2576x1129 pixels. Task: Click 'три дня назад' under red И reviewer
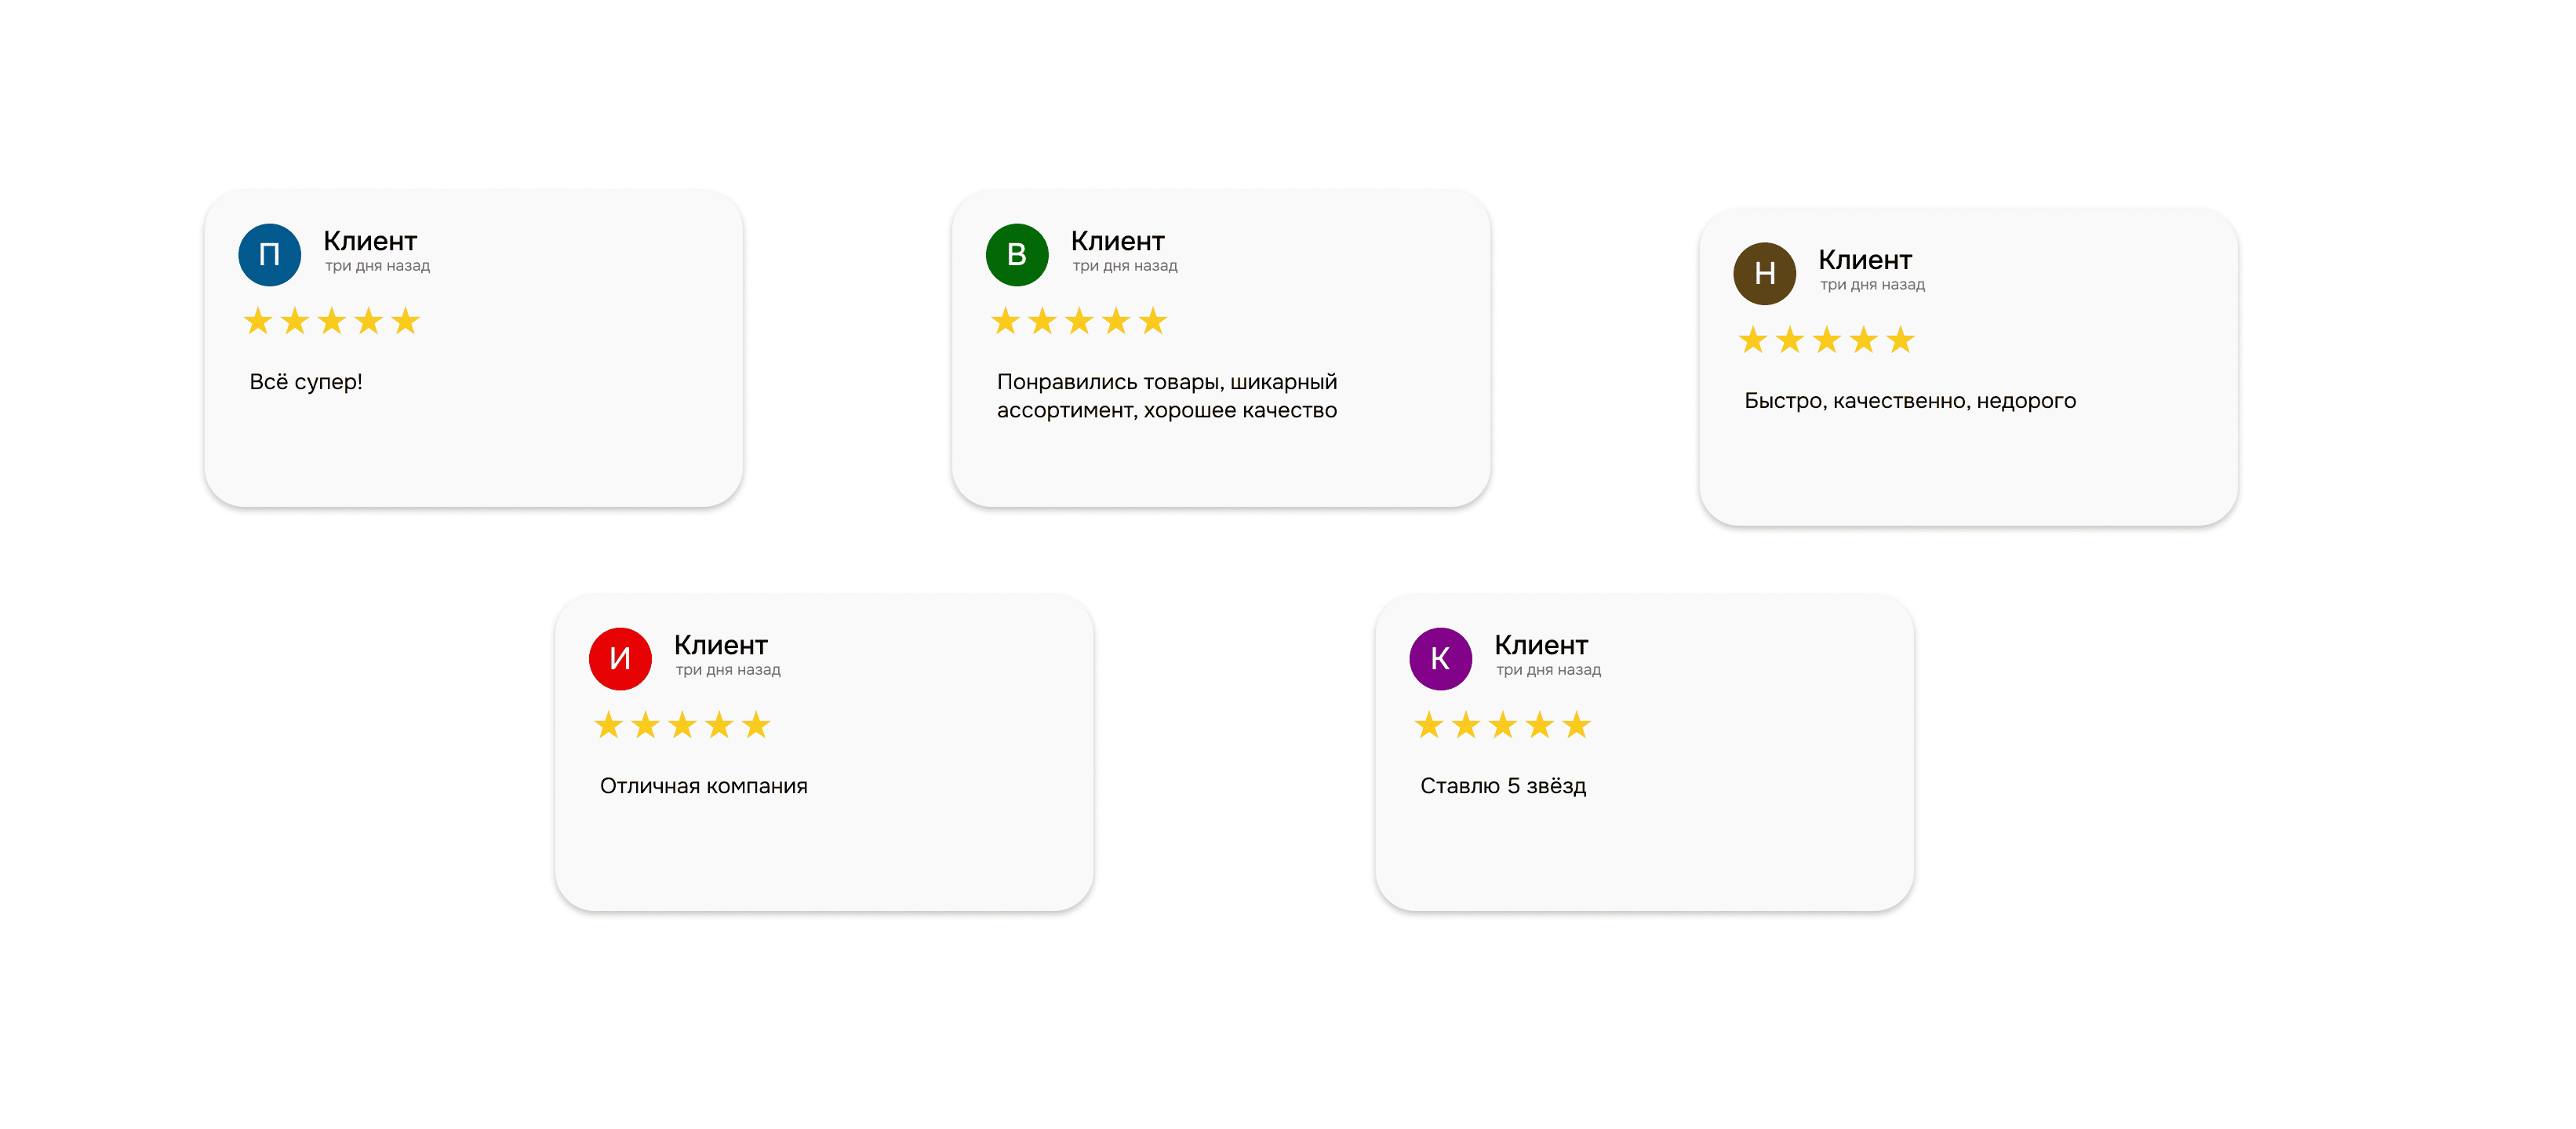(x=728, y=670)
